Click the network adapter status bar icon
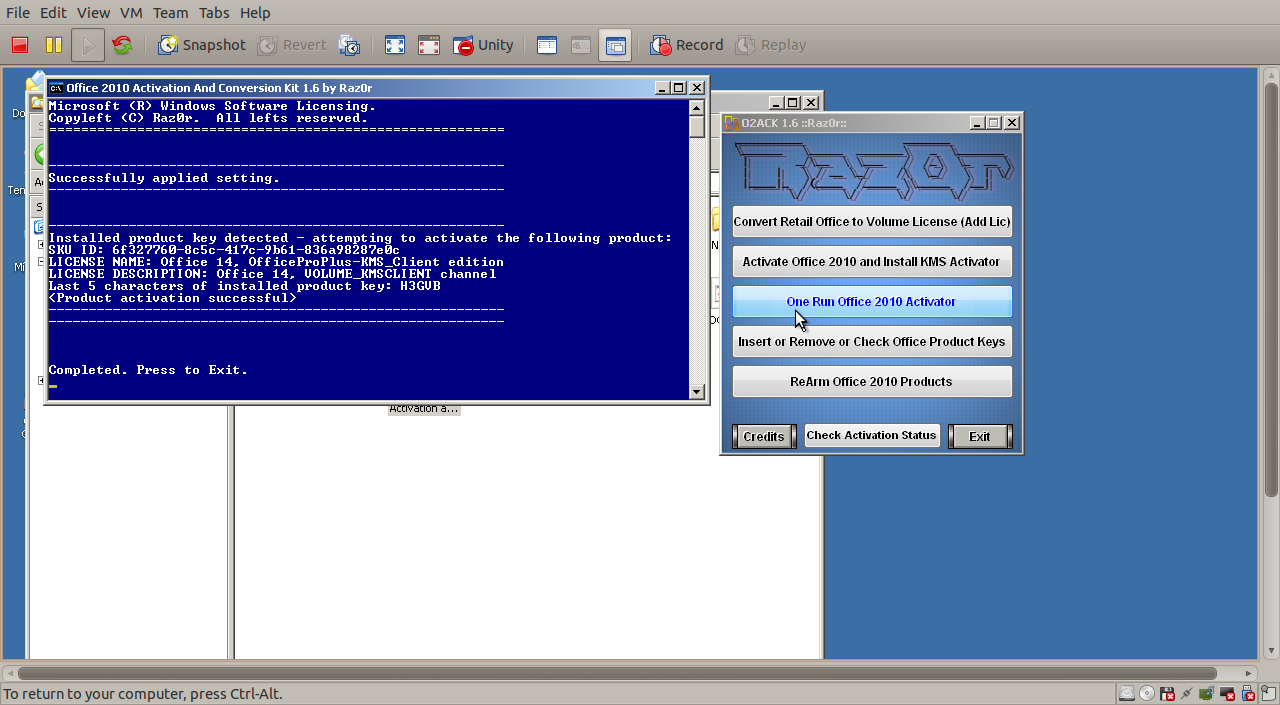The height and width of the screenshot is (705, 1280). (1186, 693)
